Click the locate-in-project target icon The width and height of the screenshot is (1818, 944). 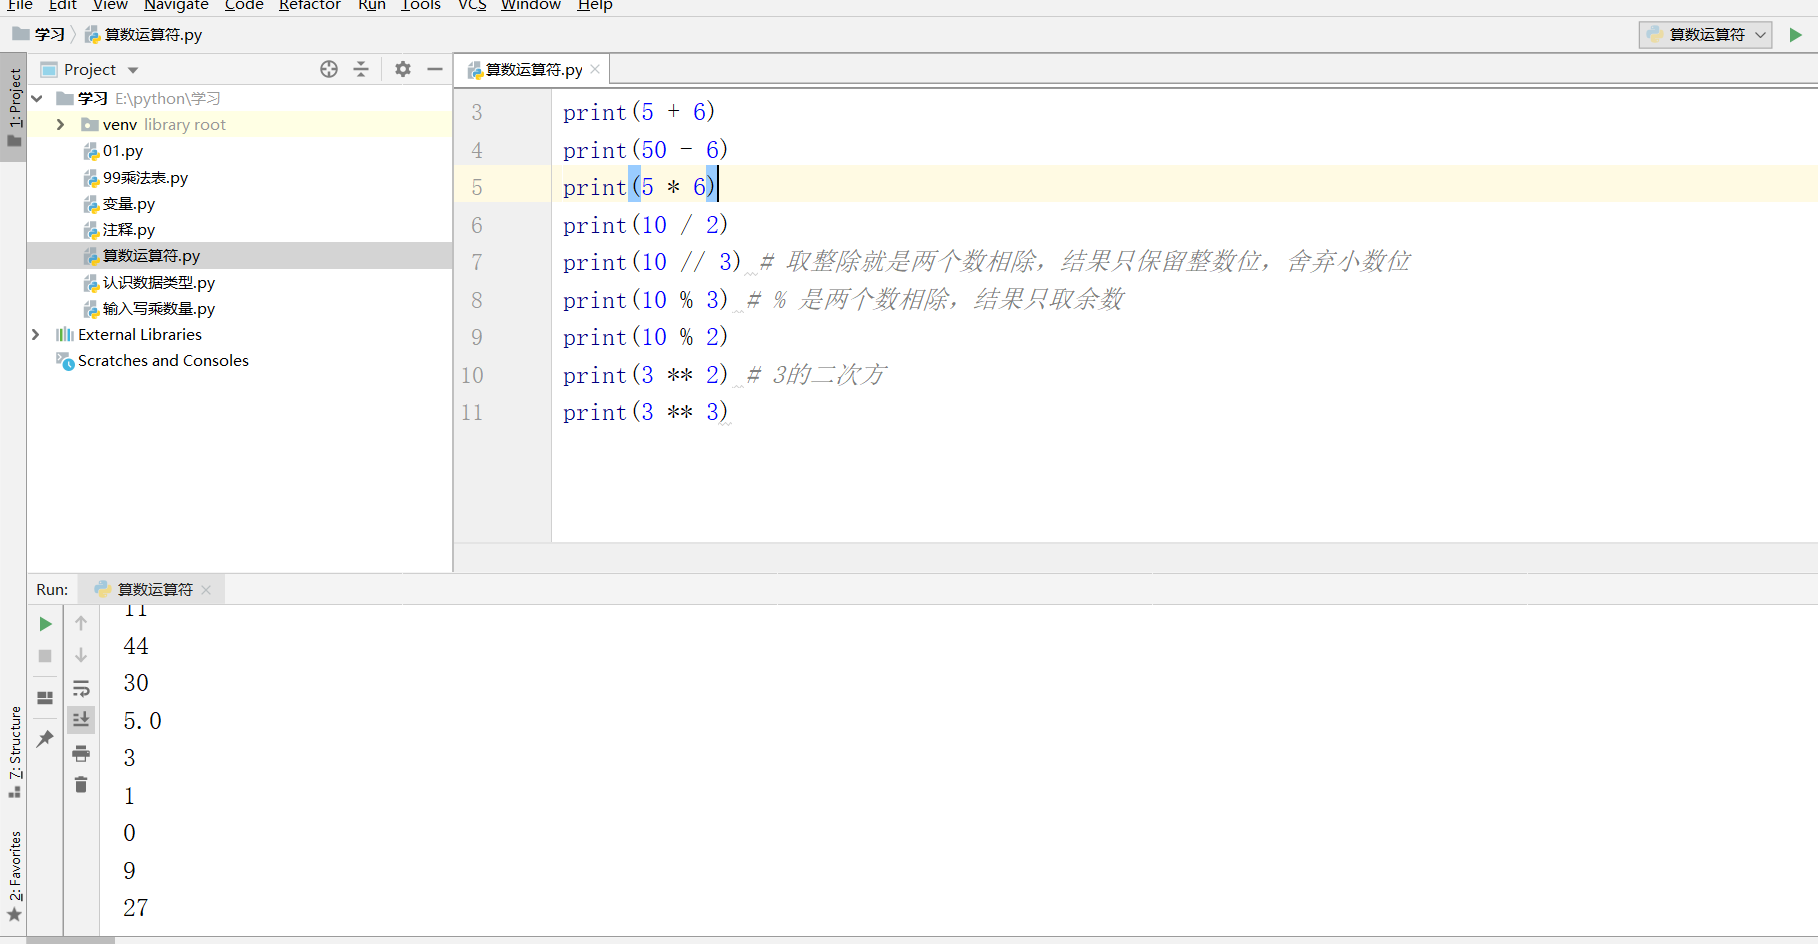(x=329, y=69)
